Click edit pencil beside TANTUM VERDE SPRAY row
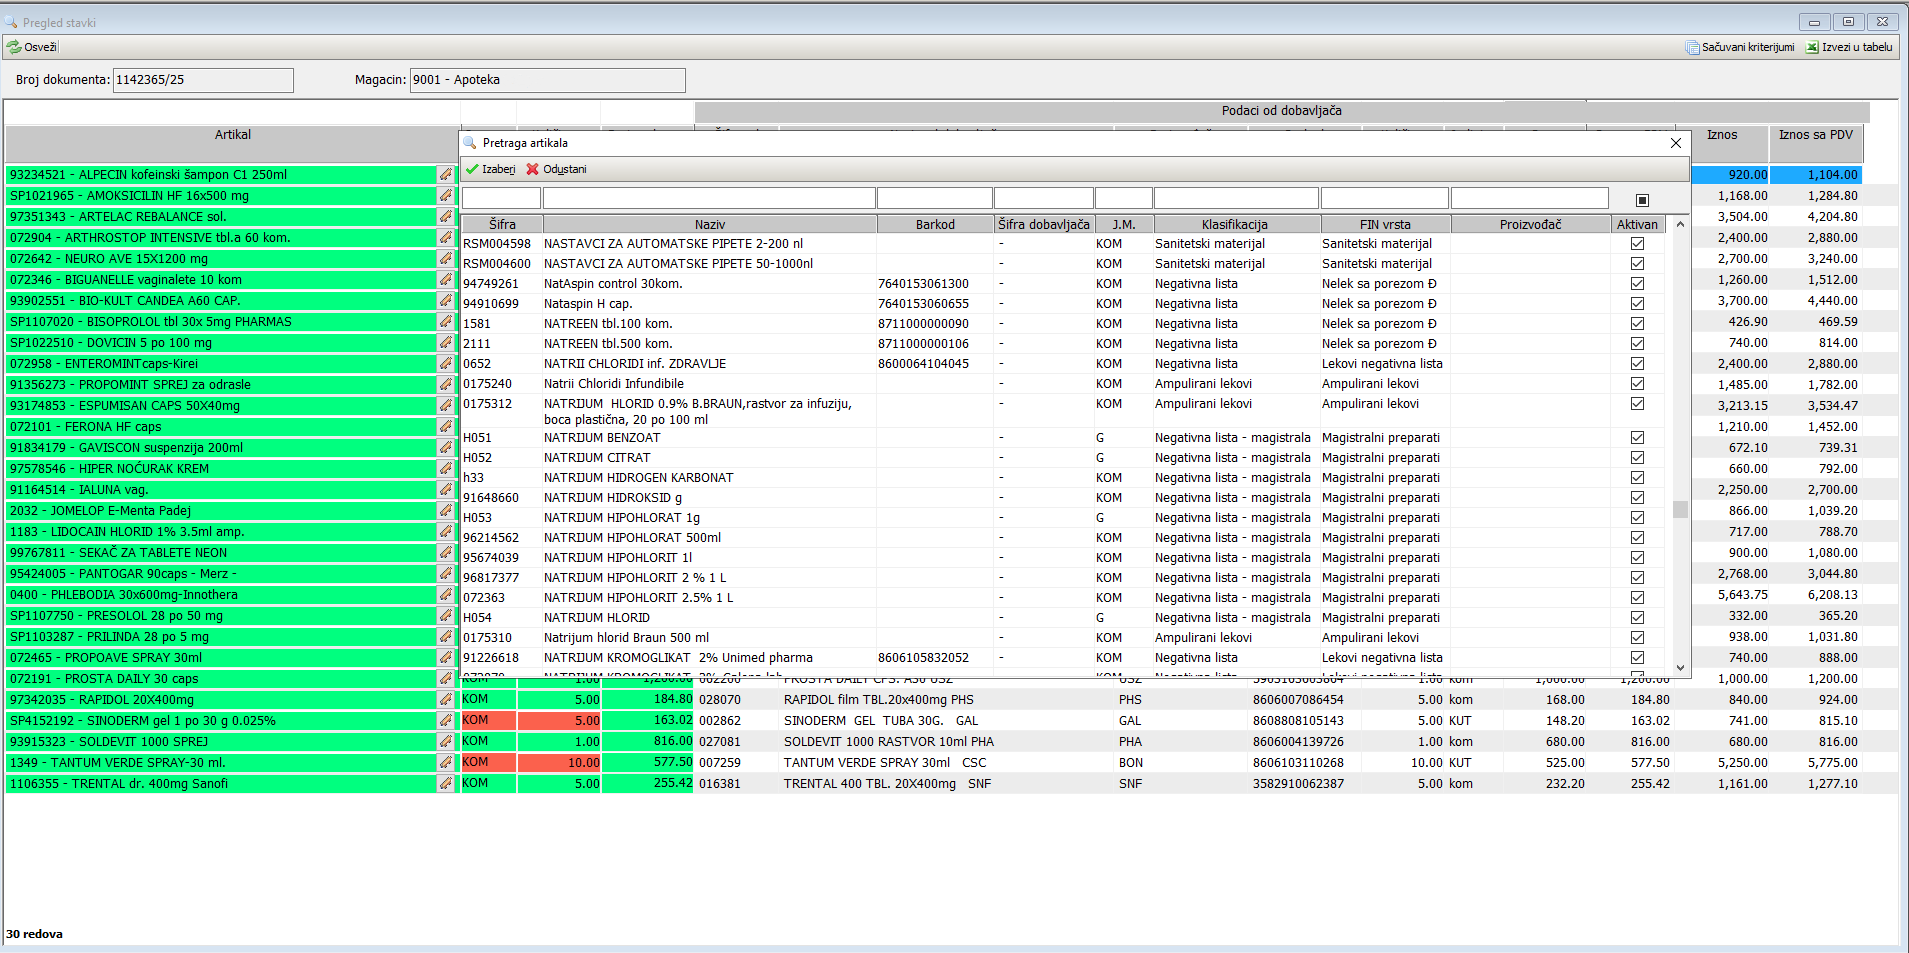The height and width of the screenshot is (953, 1909). pos(446,762)
